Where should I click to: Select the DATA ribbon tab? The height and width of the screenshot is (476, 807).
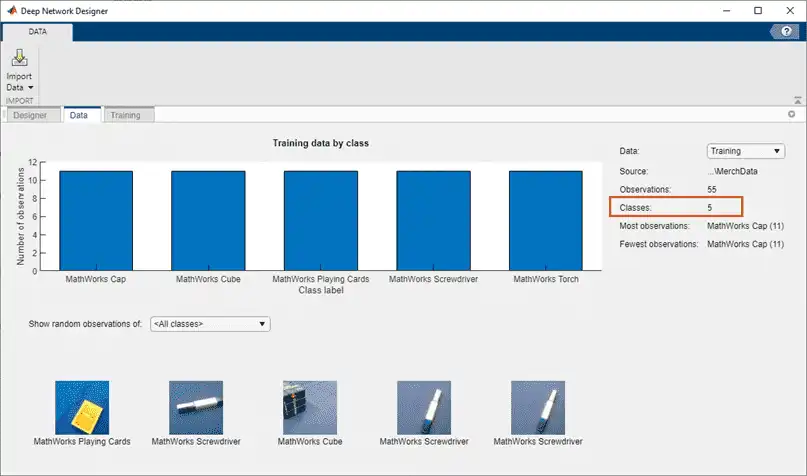click(38, 32)
